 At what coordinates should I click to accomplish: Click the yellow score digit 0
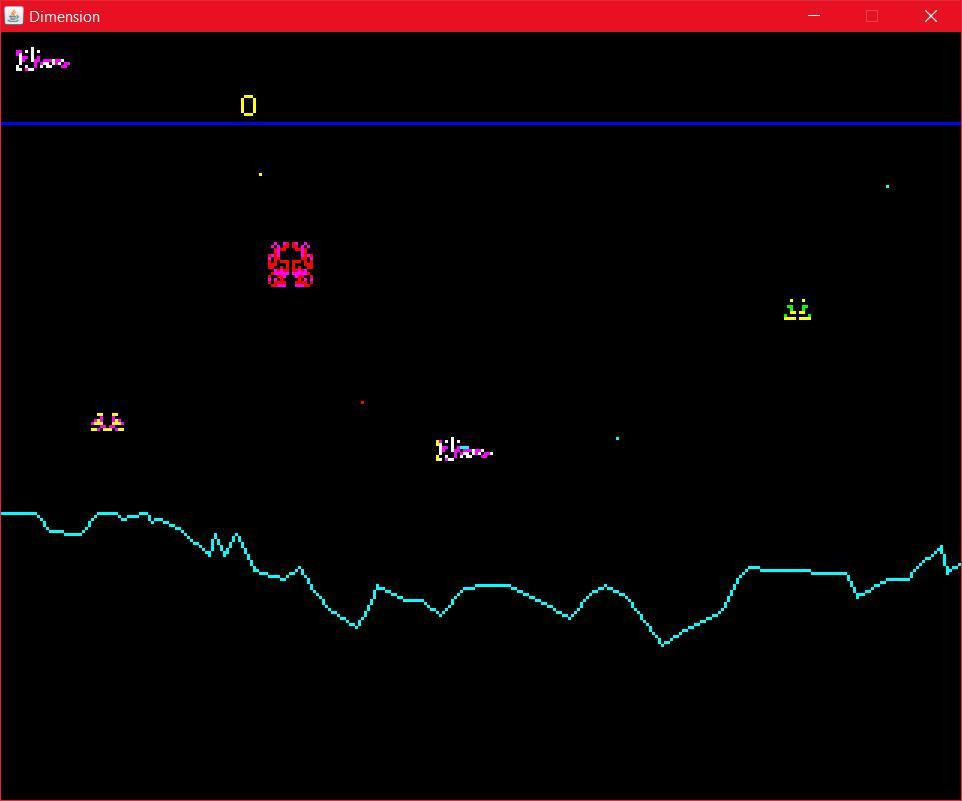248,105
